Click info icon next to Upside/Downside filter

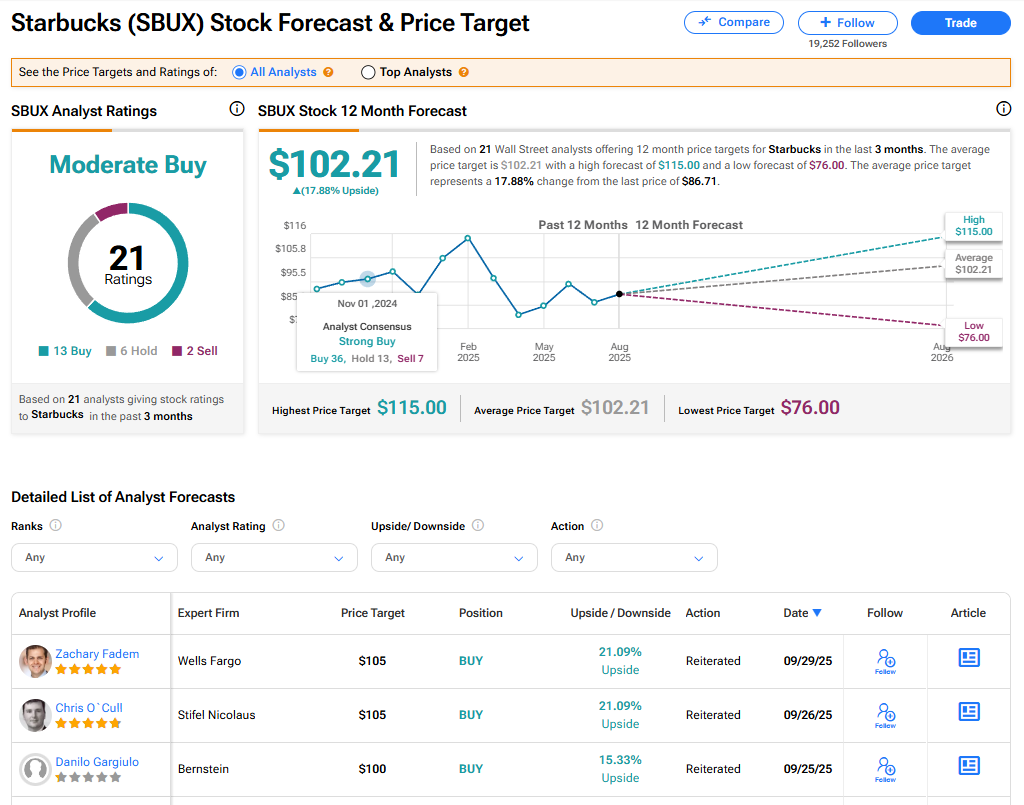coord(478,525)
